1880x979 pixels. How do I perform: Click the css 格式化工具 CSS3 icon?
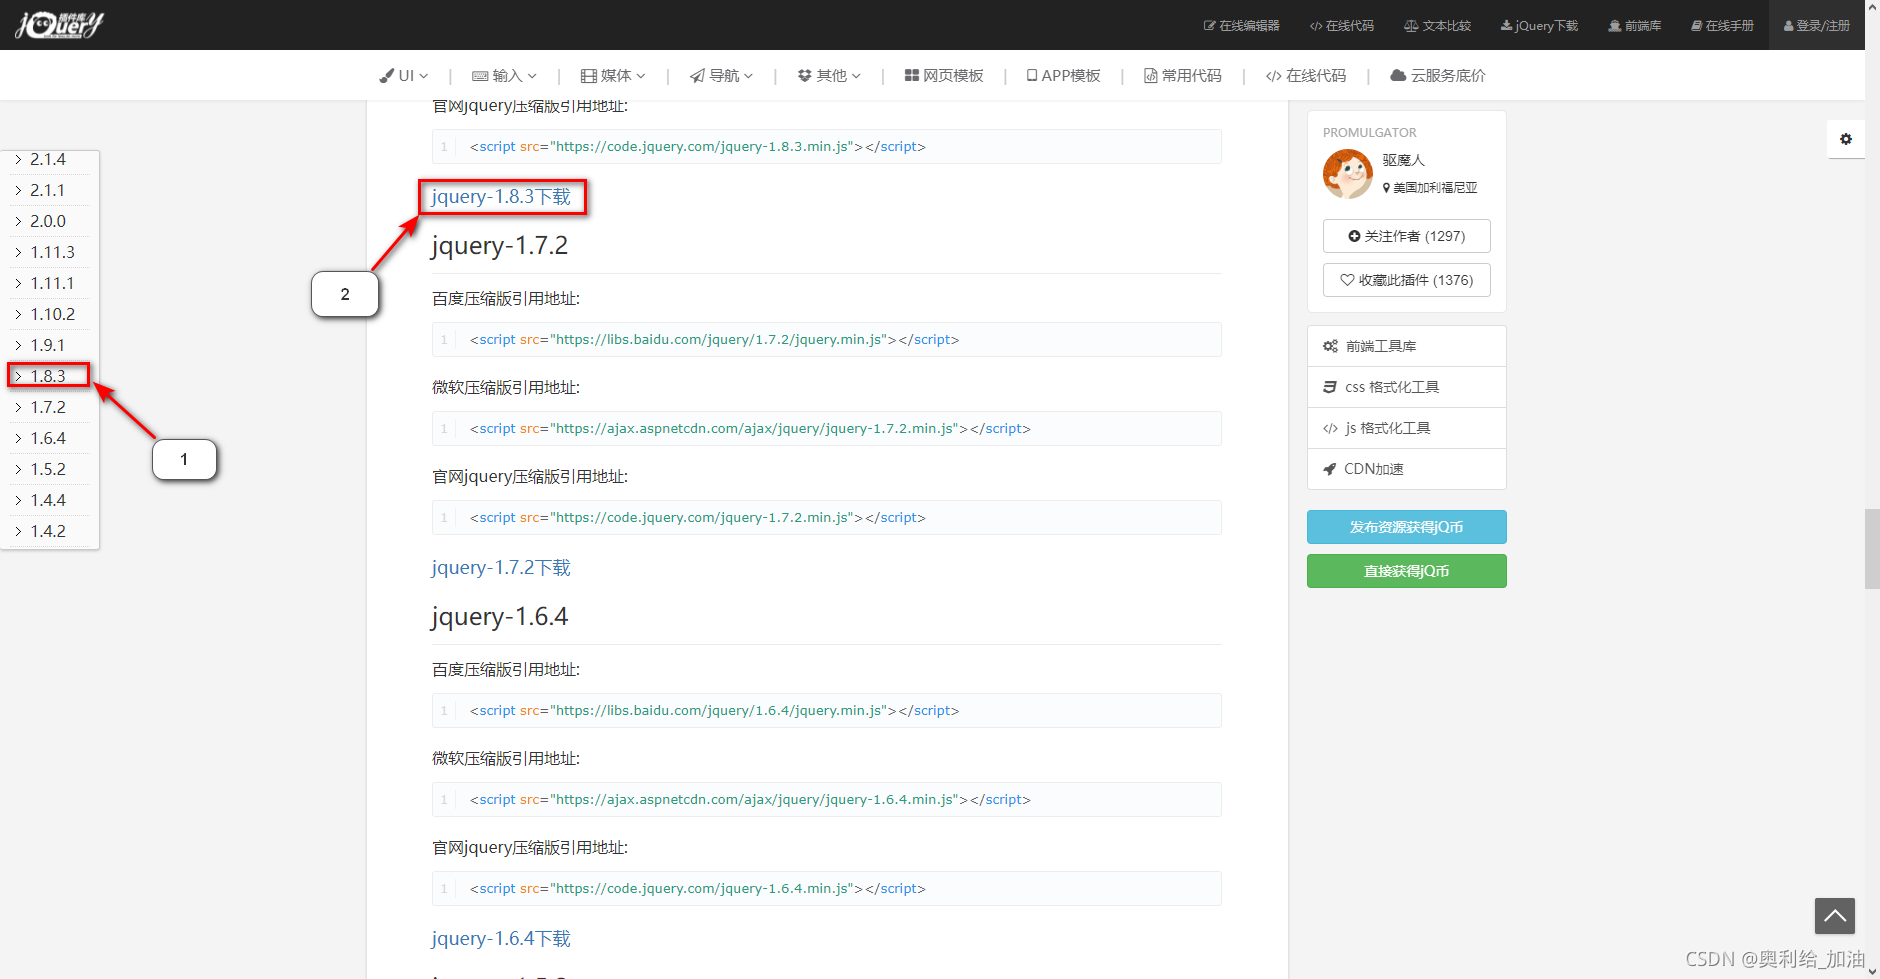[x=1330, y=387]
